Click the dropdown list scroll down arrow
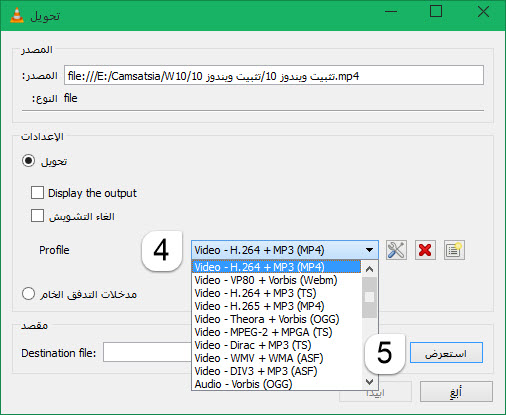506x415 pixels. (369, 381)
